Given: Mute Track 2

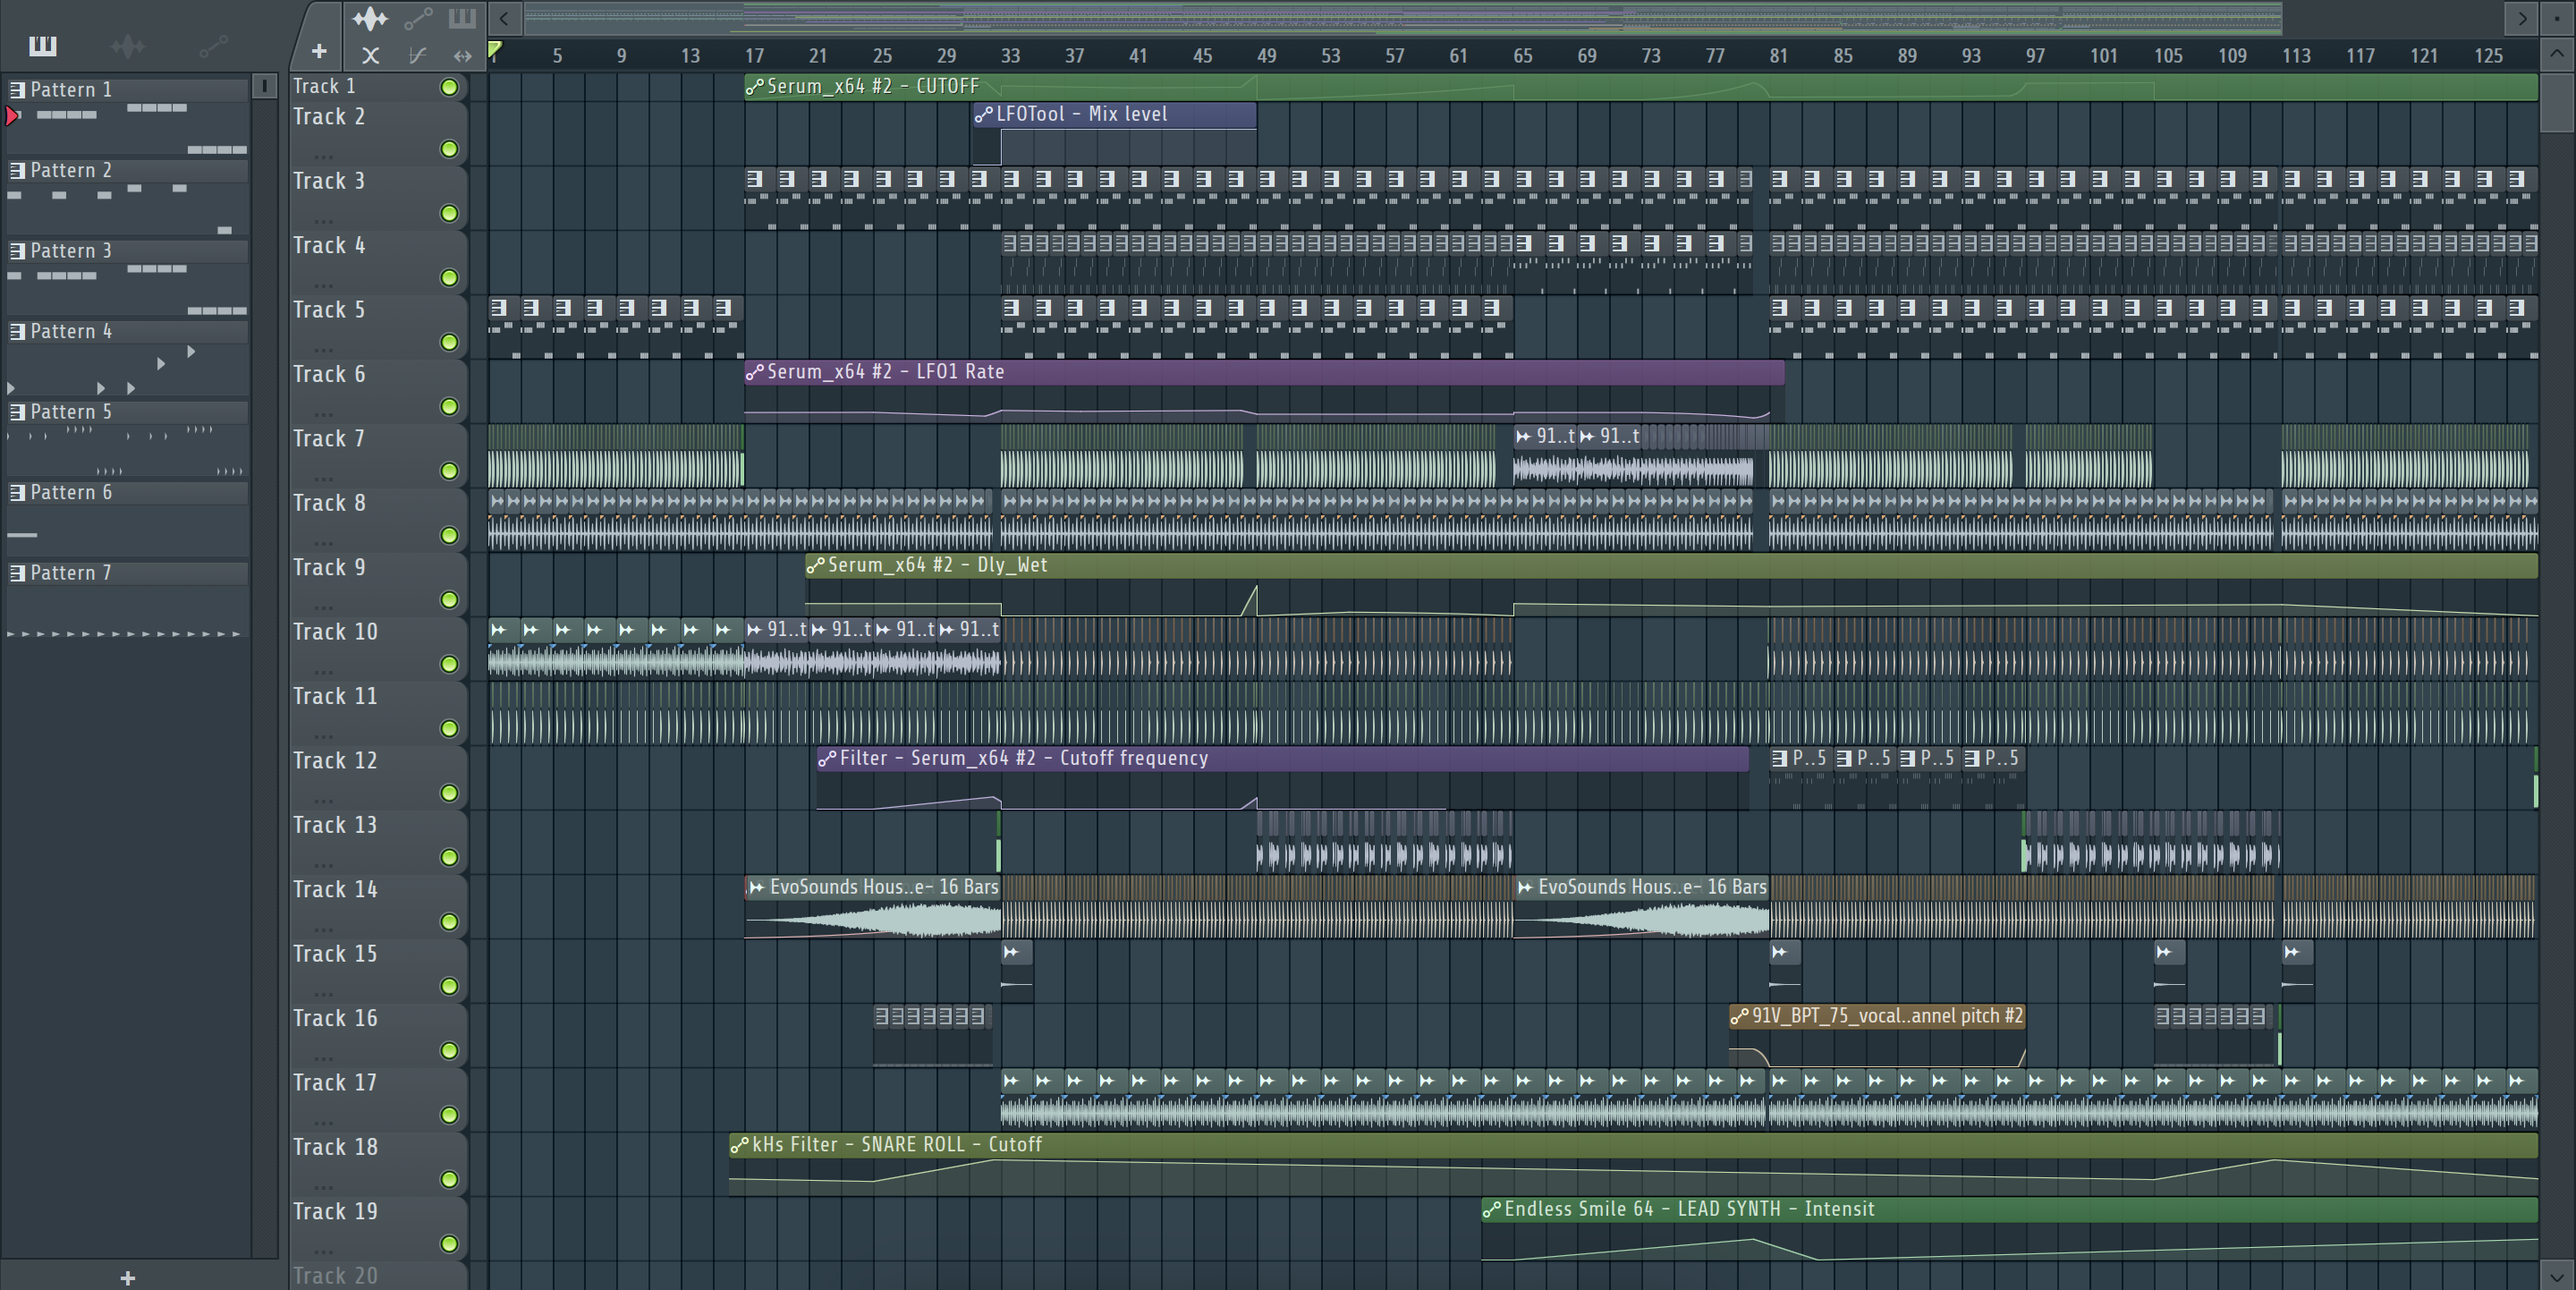Looking at the screenshot, I should 449,149.
